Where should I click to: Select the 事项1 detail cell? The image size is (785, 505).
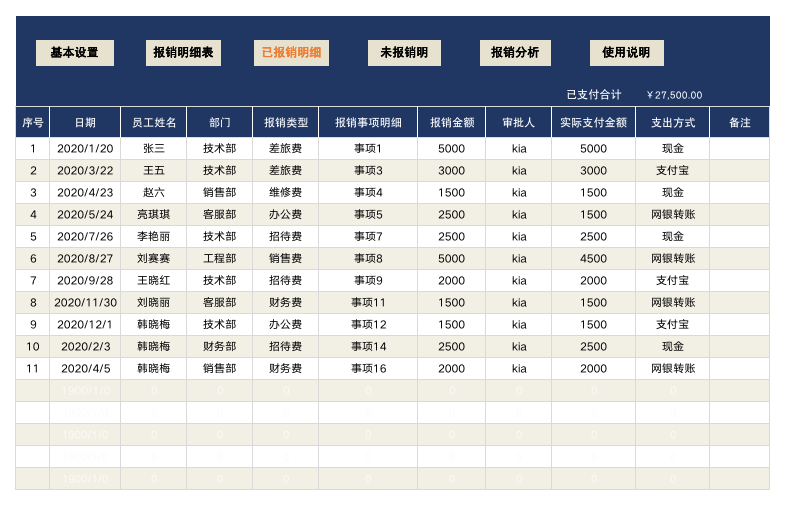pyautogui.click(x=368, y=149)
